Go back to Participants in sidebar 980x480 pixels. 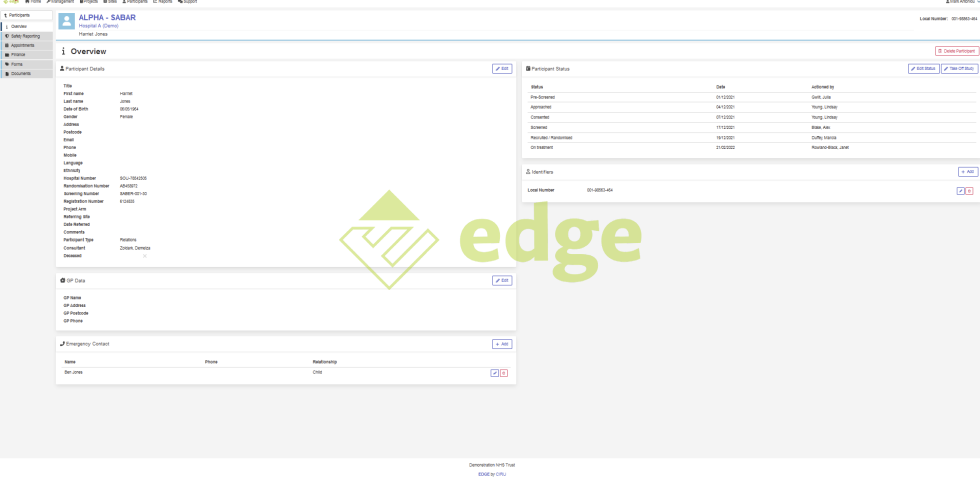click(x=26, y=15)
